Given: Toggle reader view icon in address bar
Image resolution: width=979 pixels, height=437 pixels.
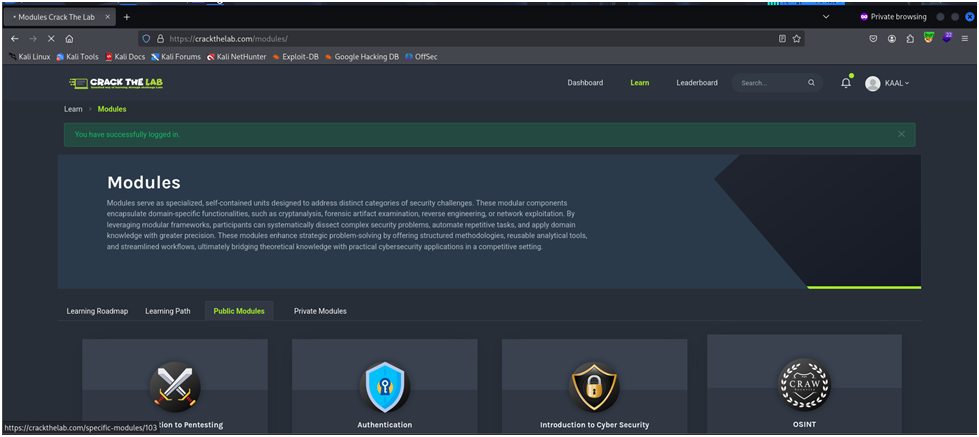Looking at the screenshot, I should (x=782, y=39).
